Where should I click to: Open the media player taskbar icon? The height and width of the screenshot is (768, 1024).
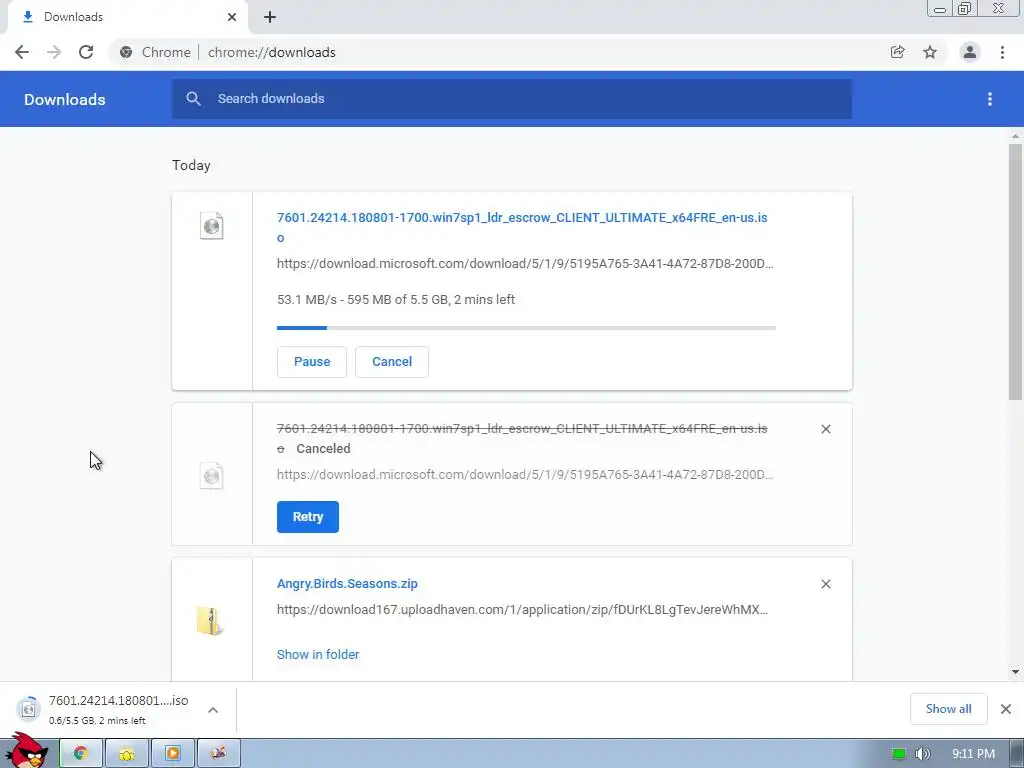(173, 754)
